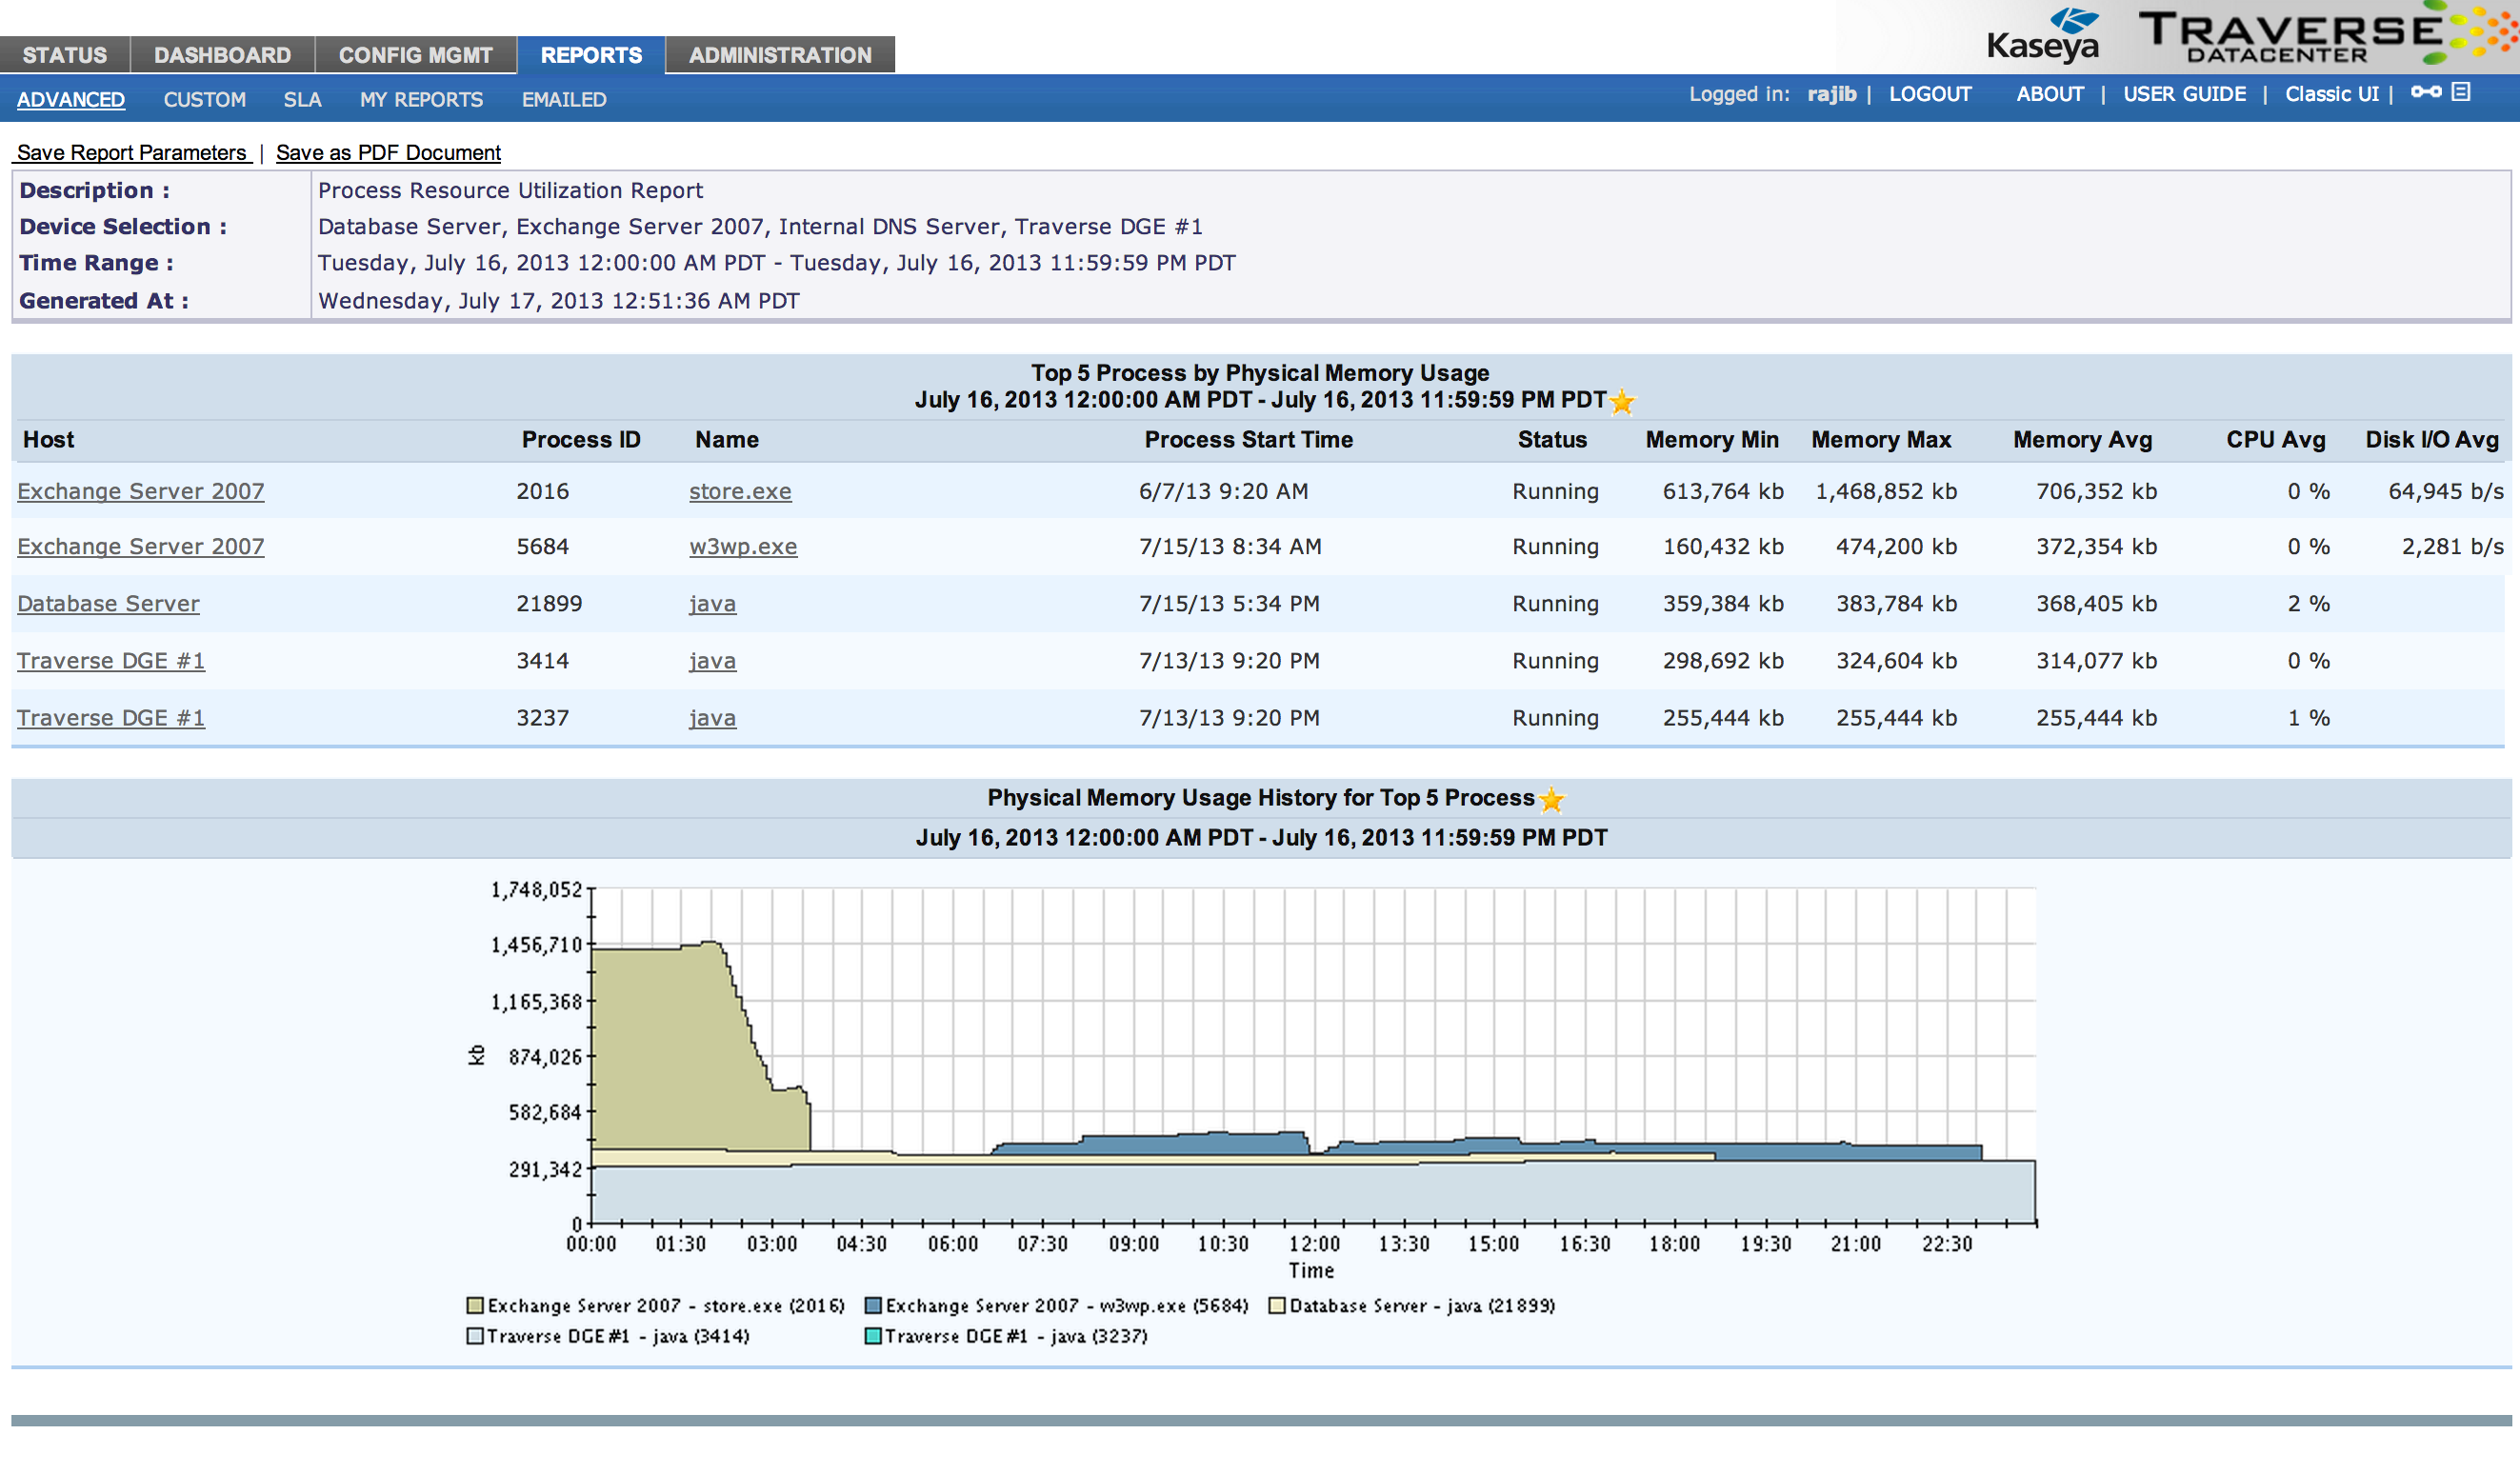Click the w3wp.exe process link
2520x1474 pixels.
coord(743,546)
